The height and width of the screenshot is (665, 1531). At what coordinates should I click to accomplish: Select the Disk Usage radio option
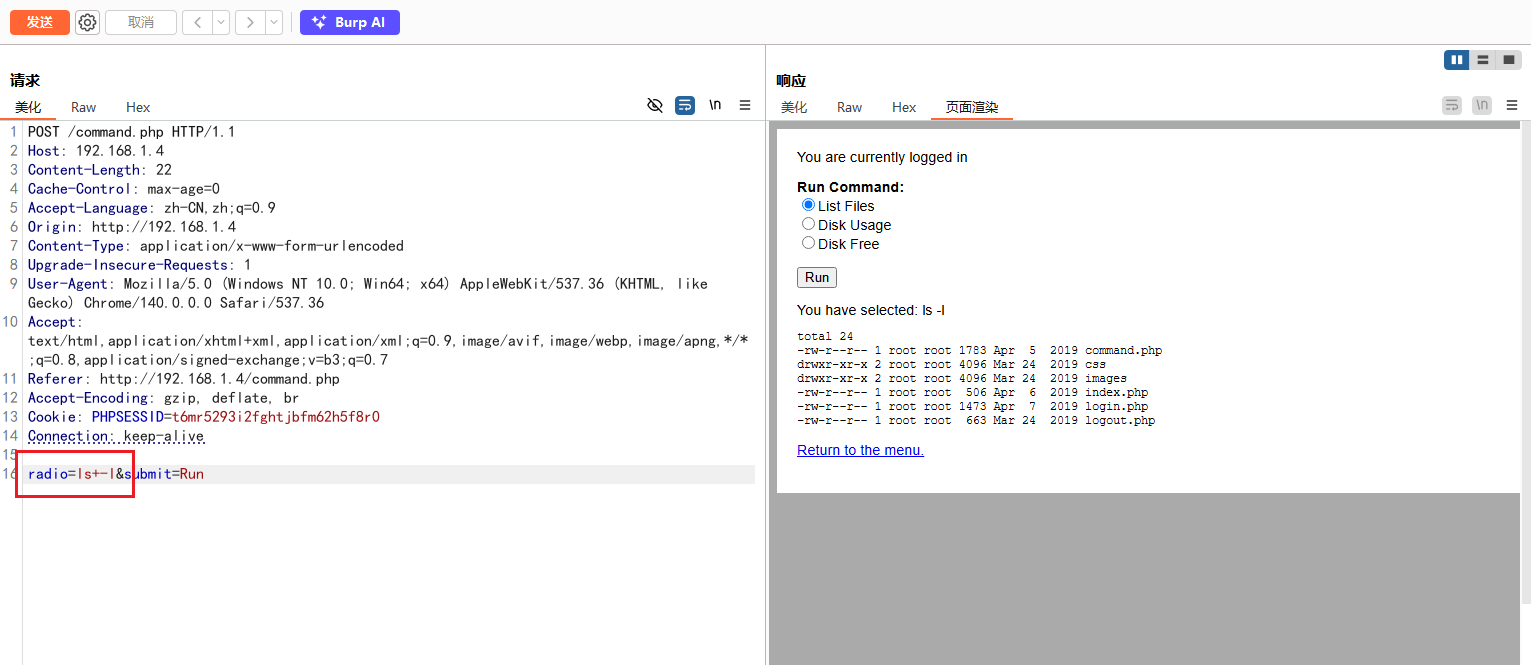[808, 224]
